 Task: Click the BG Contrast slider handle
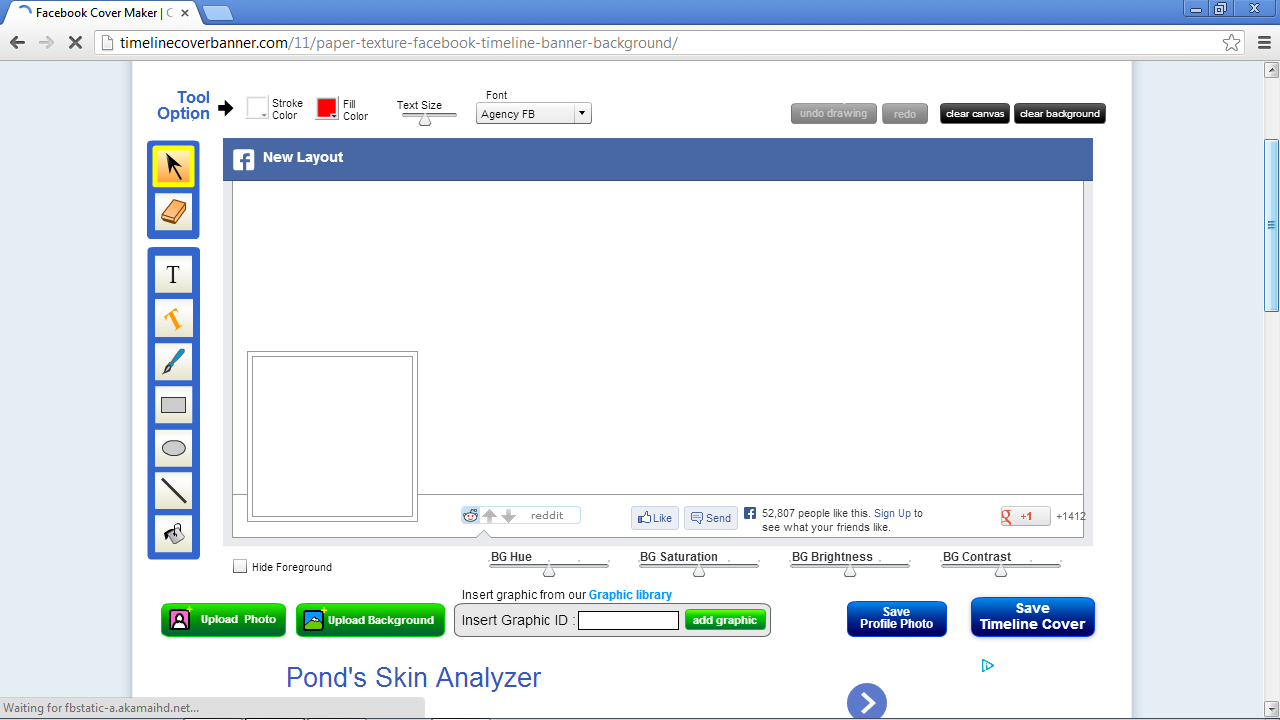1001,570
